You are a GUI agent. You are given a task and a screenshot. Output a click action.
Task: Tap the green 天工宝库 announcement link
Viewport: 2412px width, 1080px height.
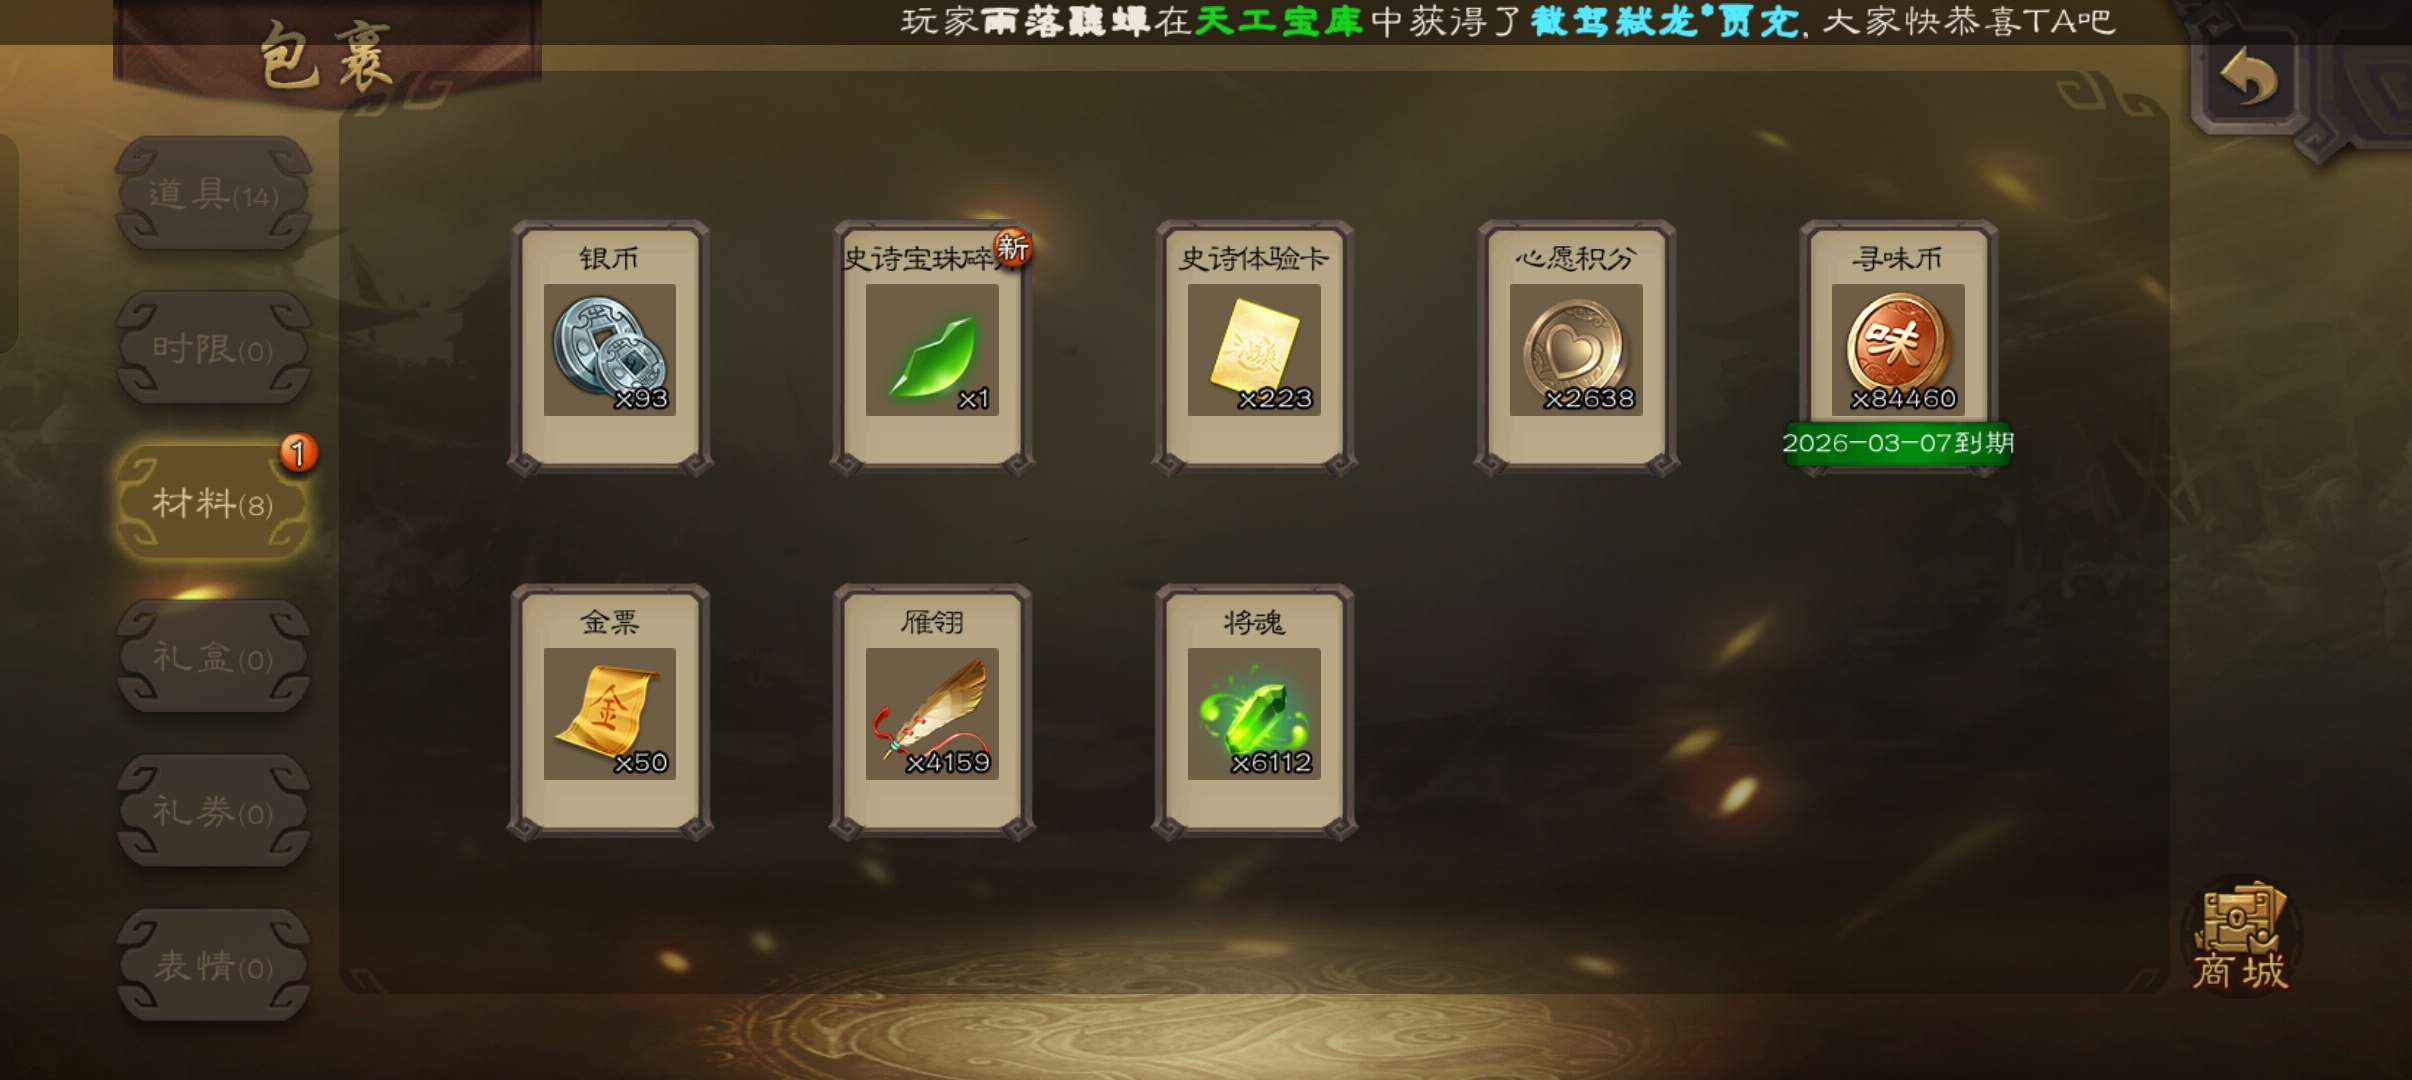click(1279, 22)
